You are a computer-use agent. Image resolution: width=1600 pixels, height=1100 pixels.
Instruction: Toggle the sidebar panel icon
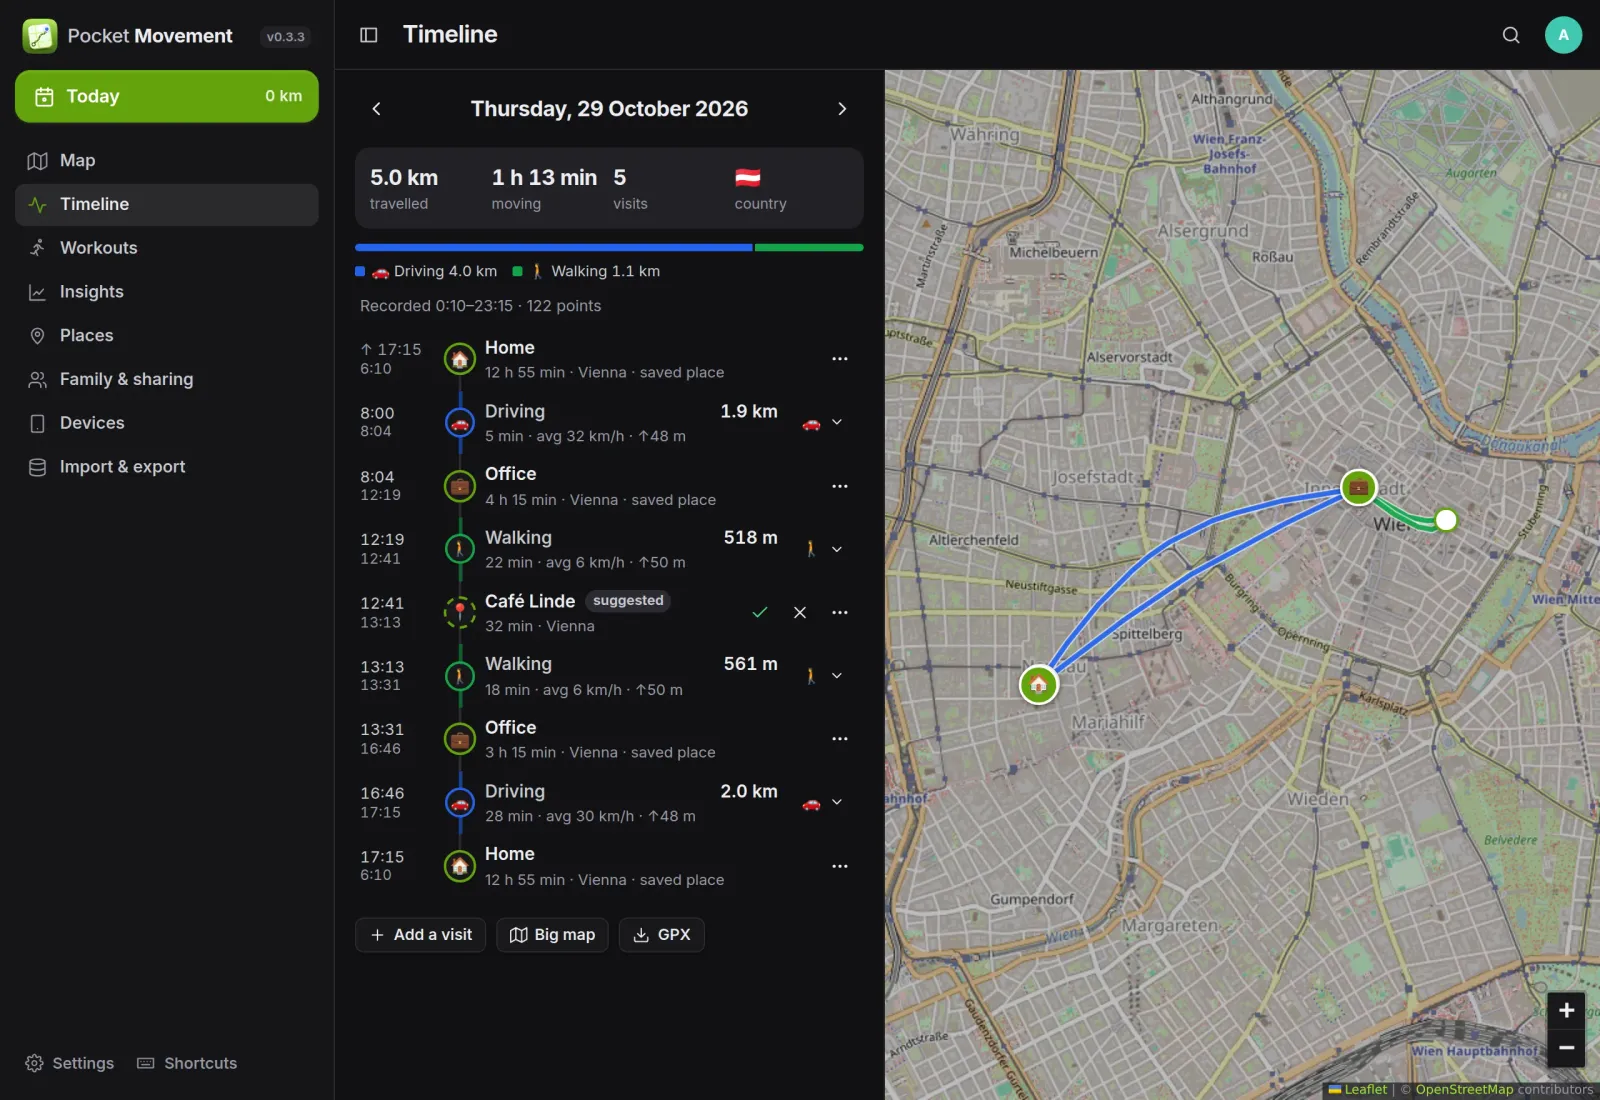pyautogui.click(x=369, y=35)
